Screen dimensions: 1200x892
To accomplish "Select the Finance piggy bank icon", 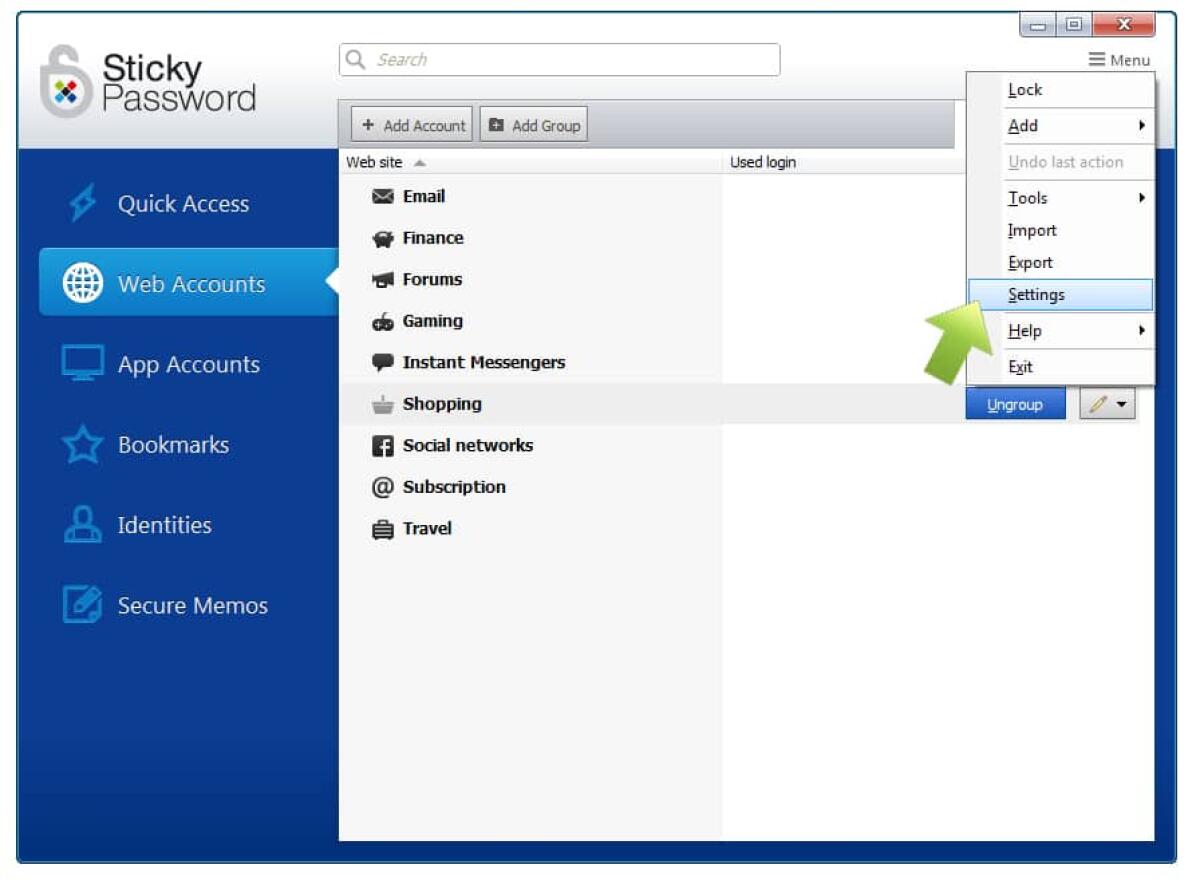I will 383,238.
